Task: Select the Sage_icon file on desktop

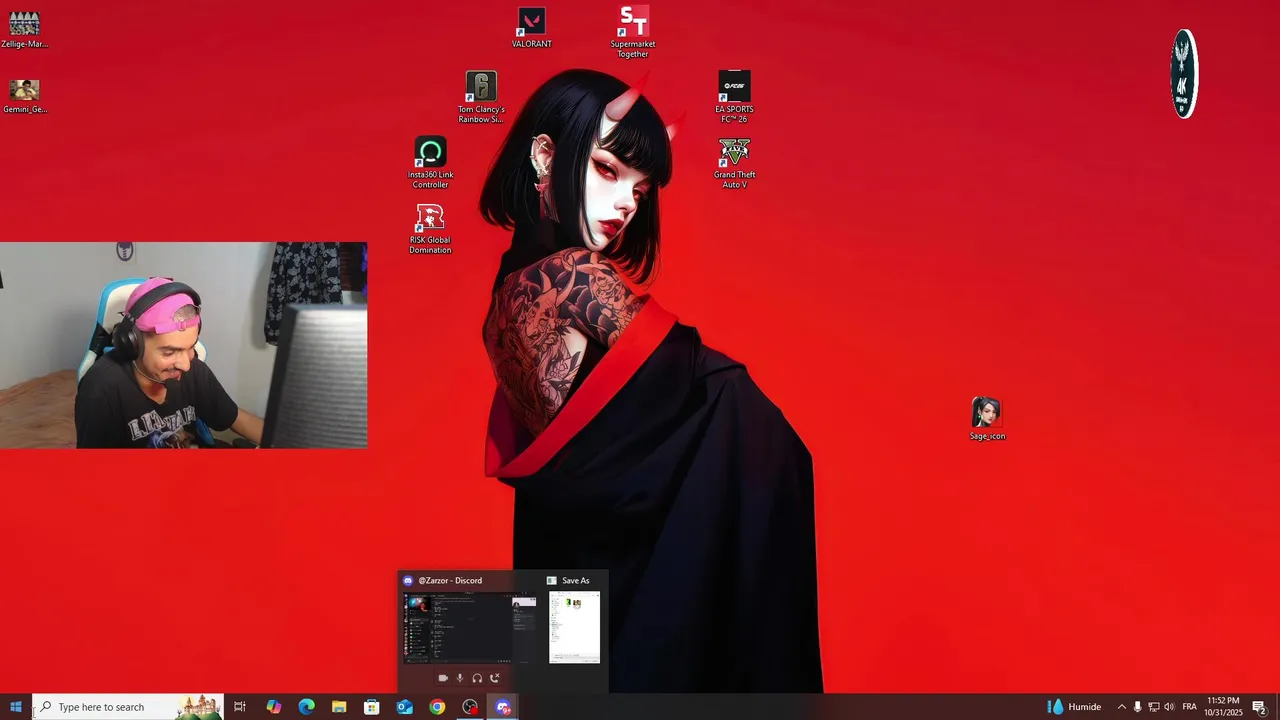Action: [987, 419]
